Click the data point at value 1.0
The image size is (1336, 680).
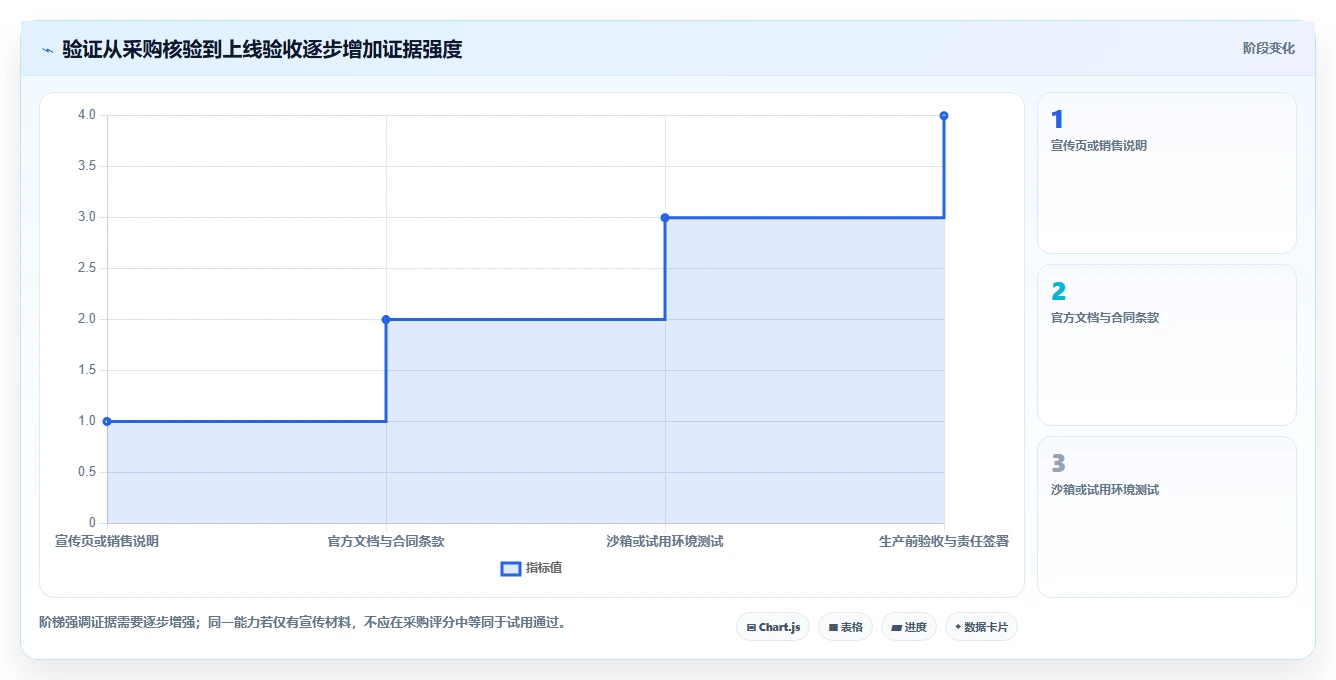tap(107, 421)
